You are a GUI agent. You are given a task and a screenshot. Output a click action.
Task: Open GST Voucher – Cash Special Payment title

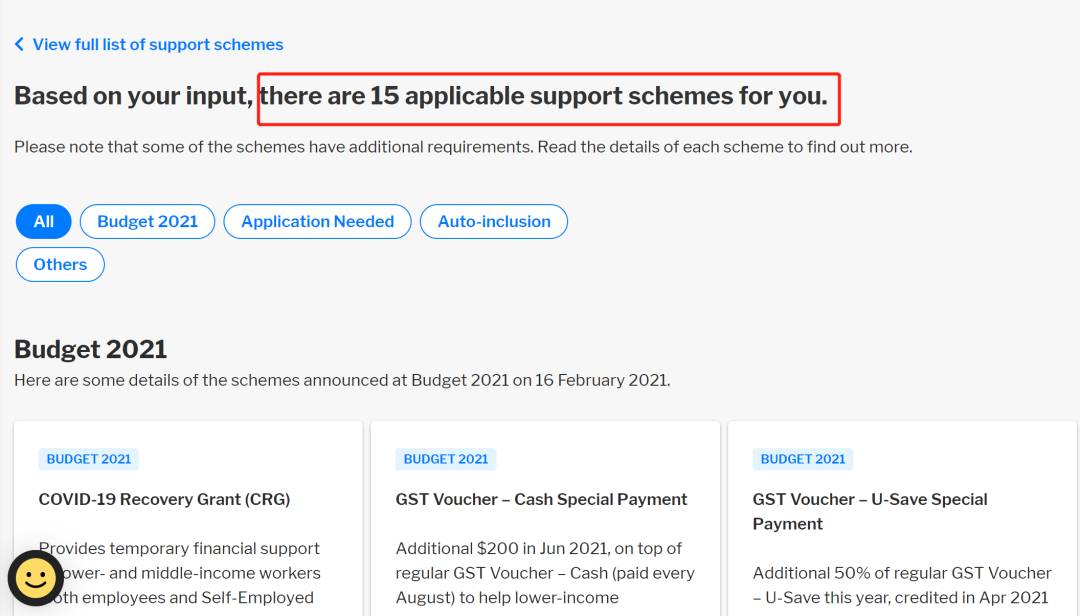(x=541, y=499)
